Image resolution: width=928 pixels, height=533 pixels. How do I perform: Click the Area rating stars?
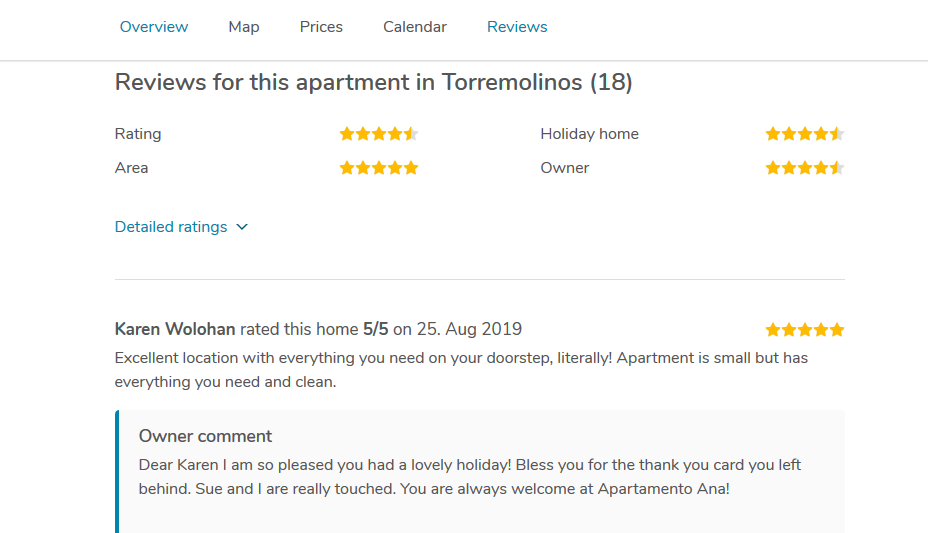coord(378,168)
